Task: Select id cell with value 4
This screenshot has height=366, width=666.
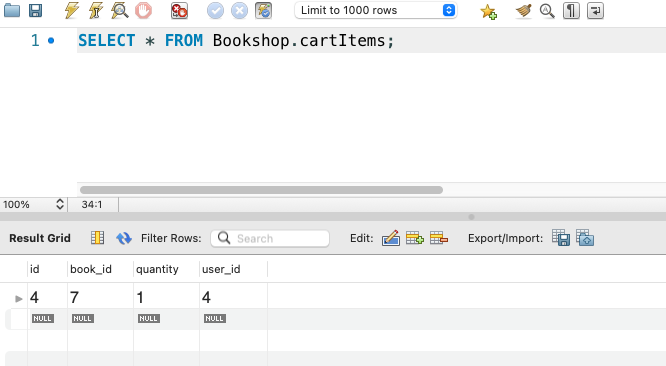Action: [x=47, y=298]
